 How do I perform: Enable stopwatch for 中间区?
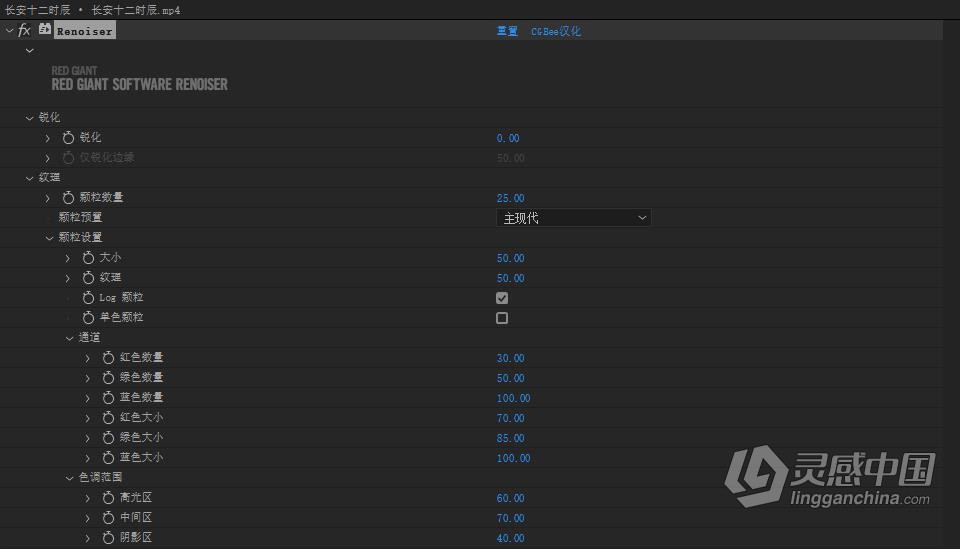(108, 518)
